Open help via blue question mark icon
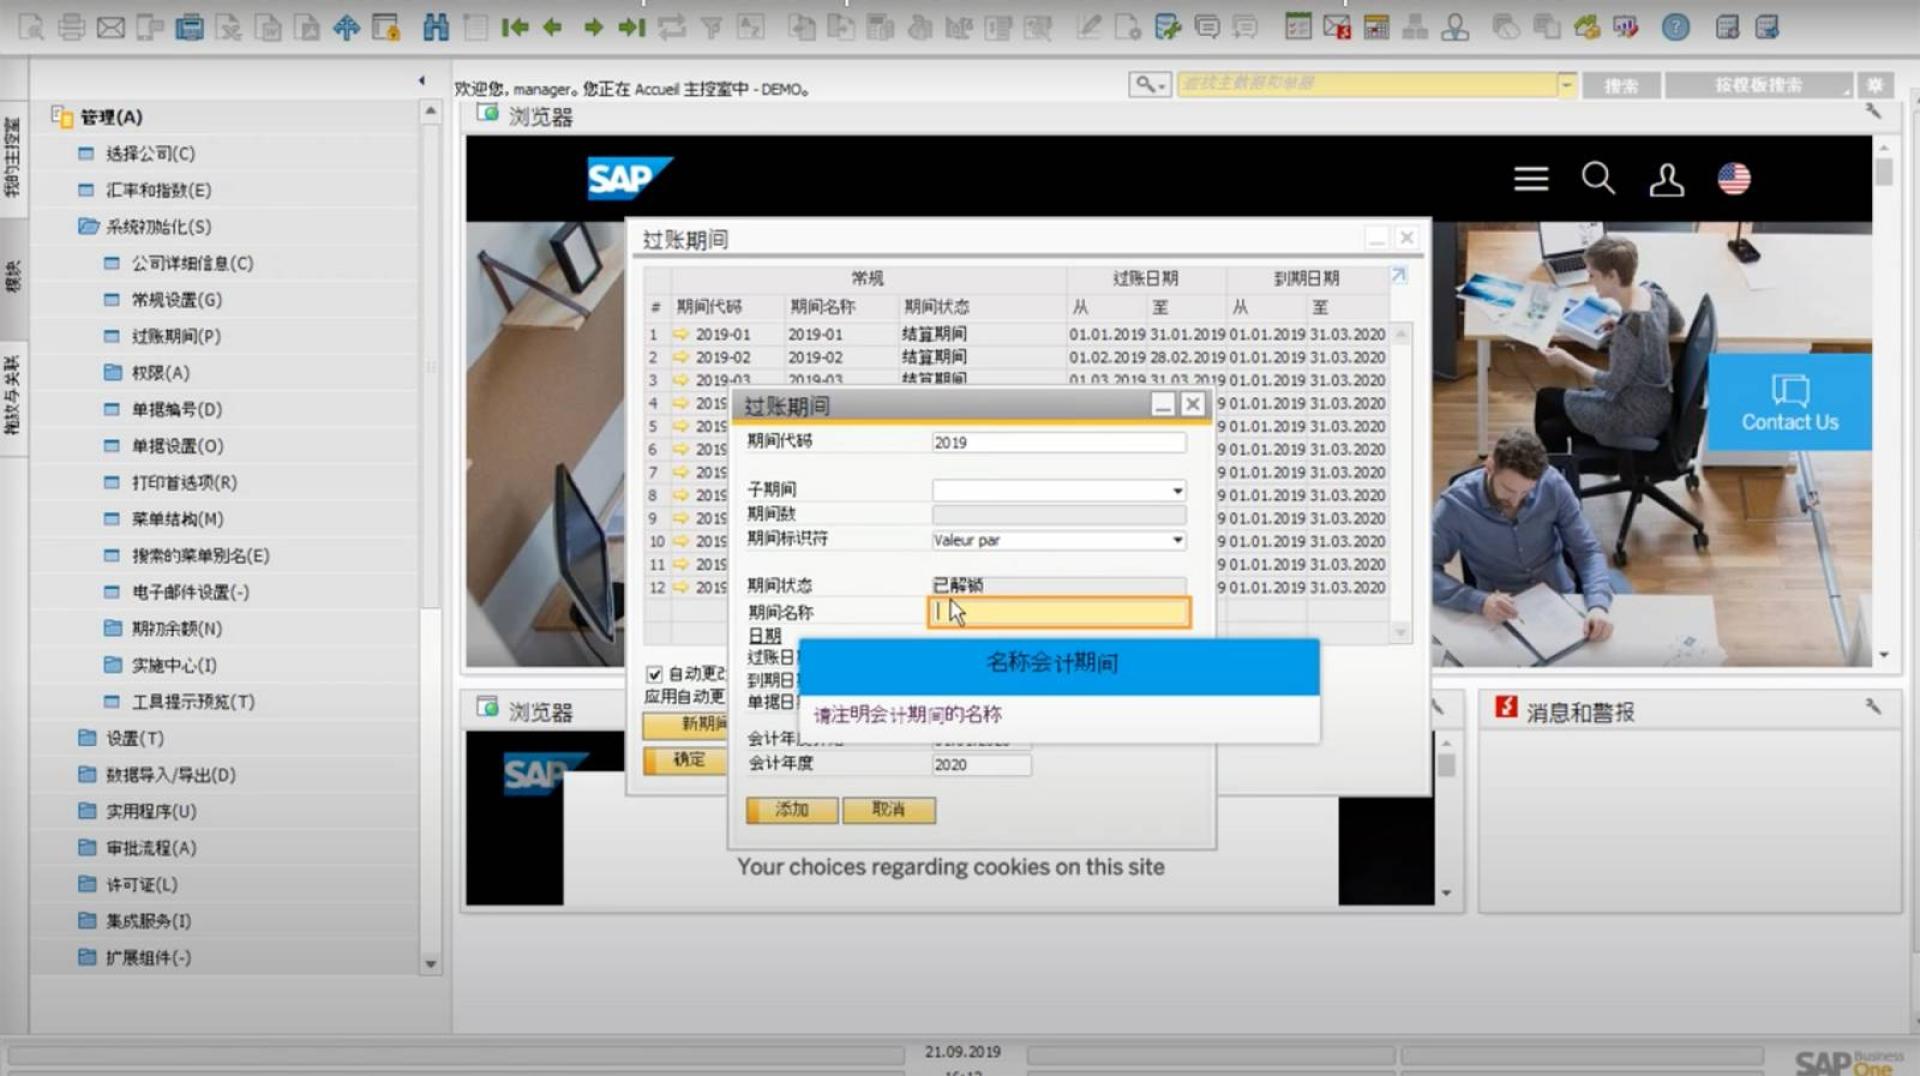The image size is (1920, 1076). pyautogui.click(x=1675, y=27)
